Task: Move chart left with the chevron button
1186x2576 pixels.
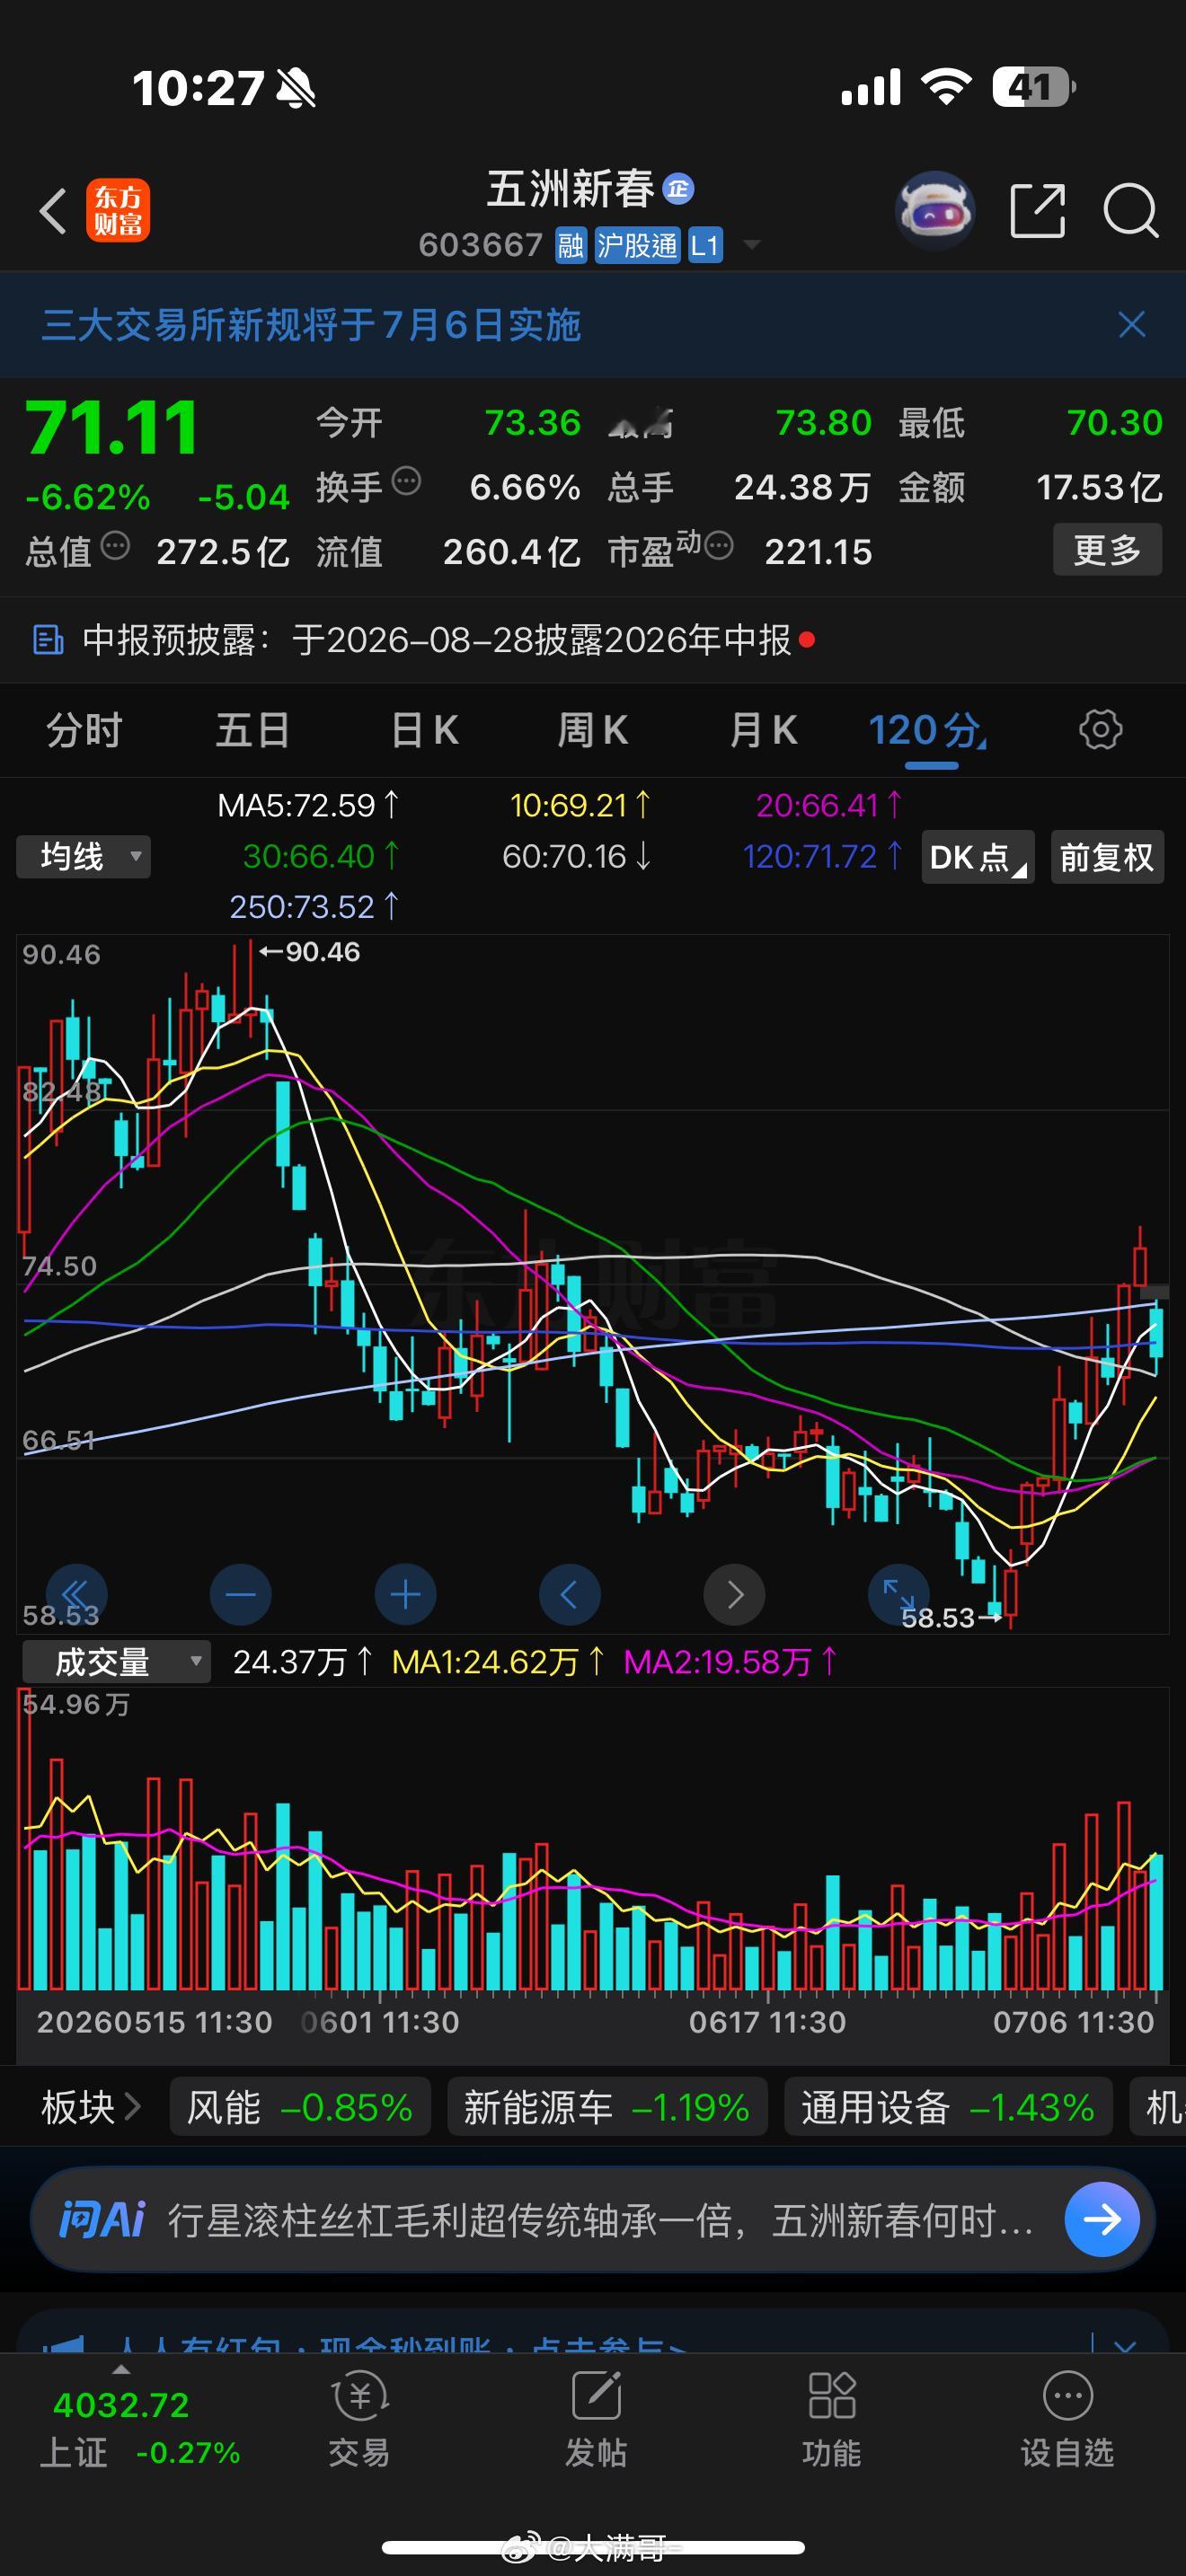Action: point(570,1594)
